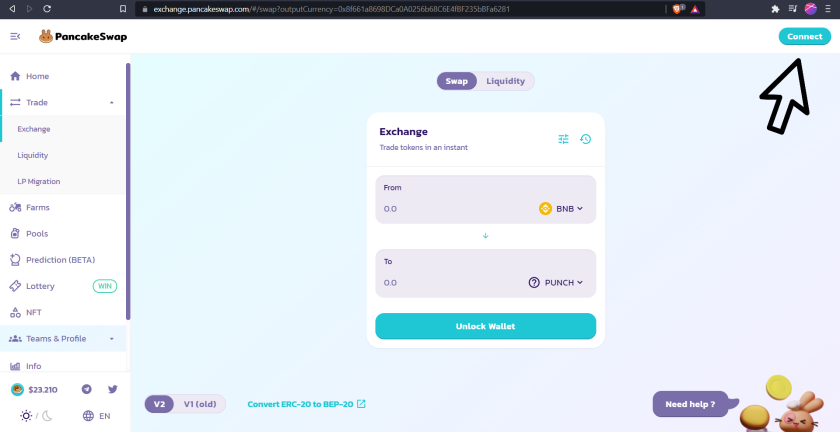
Task: Click the Need help ? button
Action: [690, 404]
